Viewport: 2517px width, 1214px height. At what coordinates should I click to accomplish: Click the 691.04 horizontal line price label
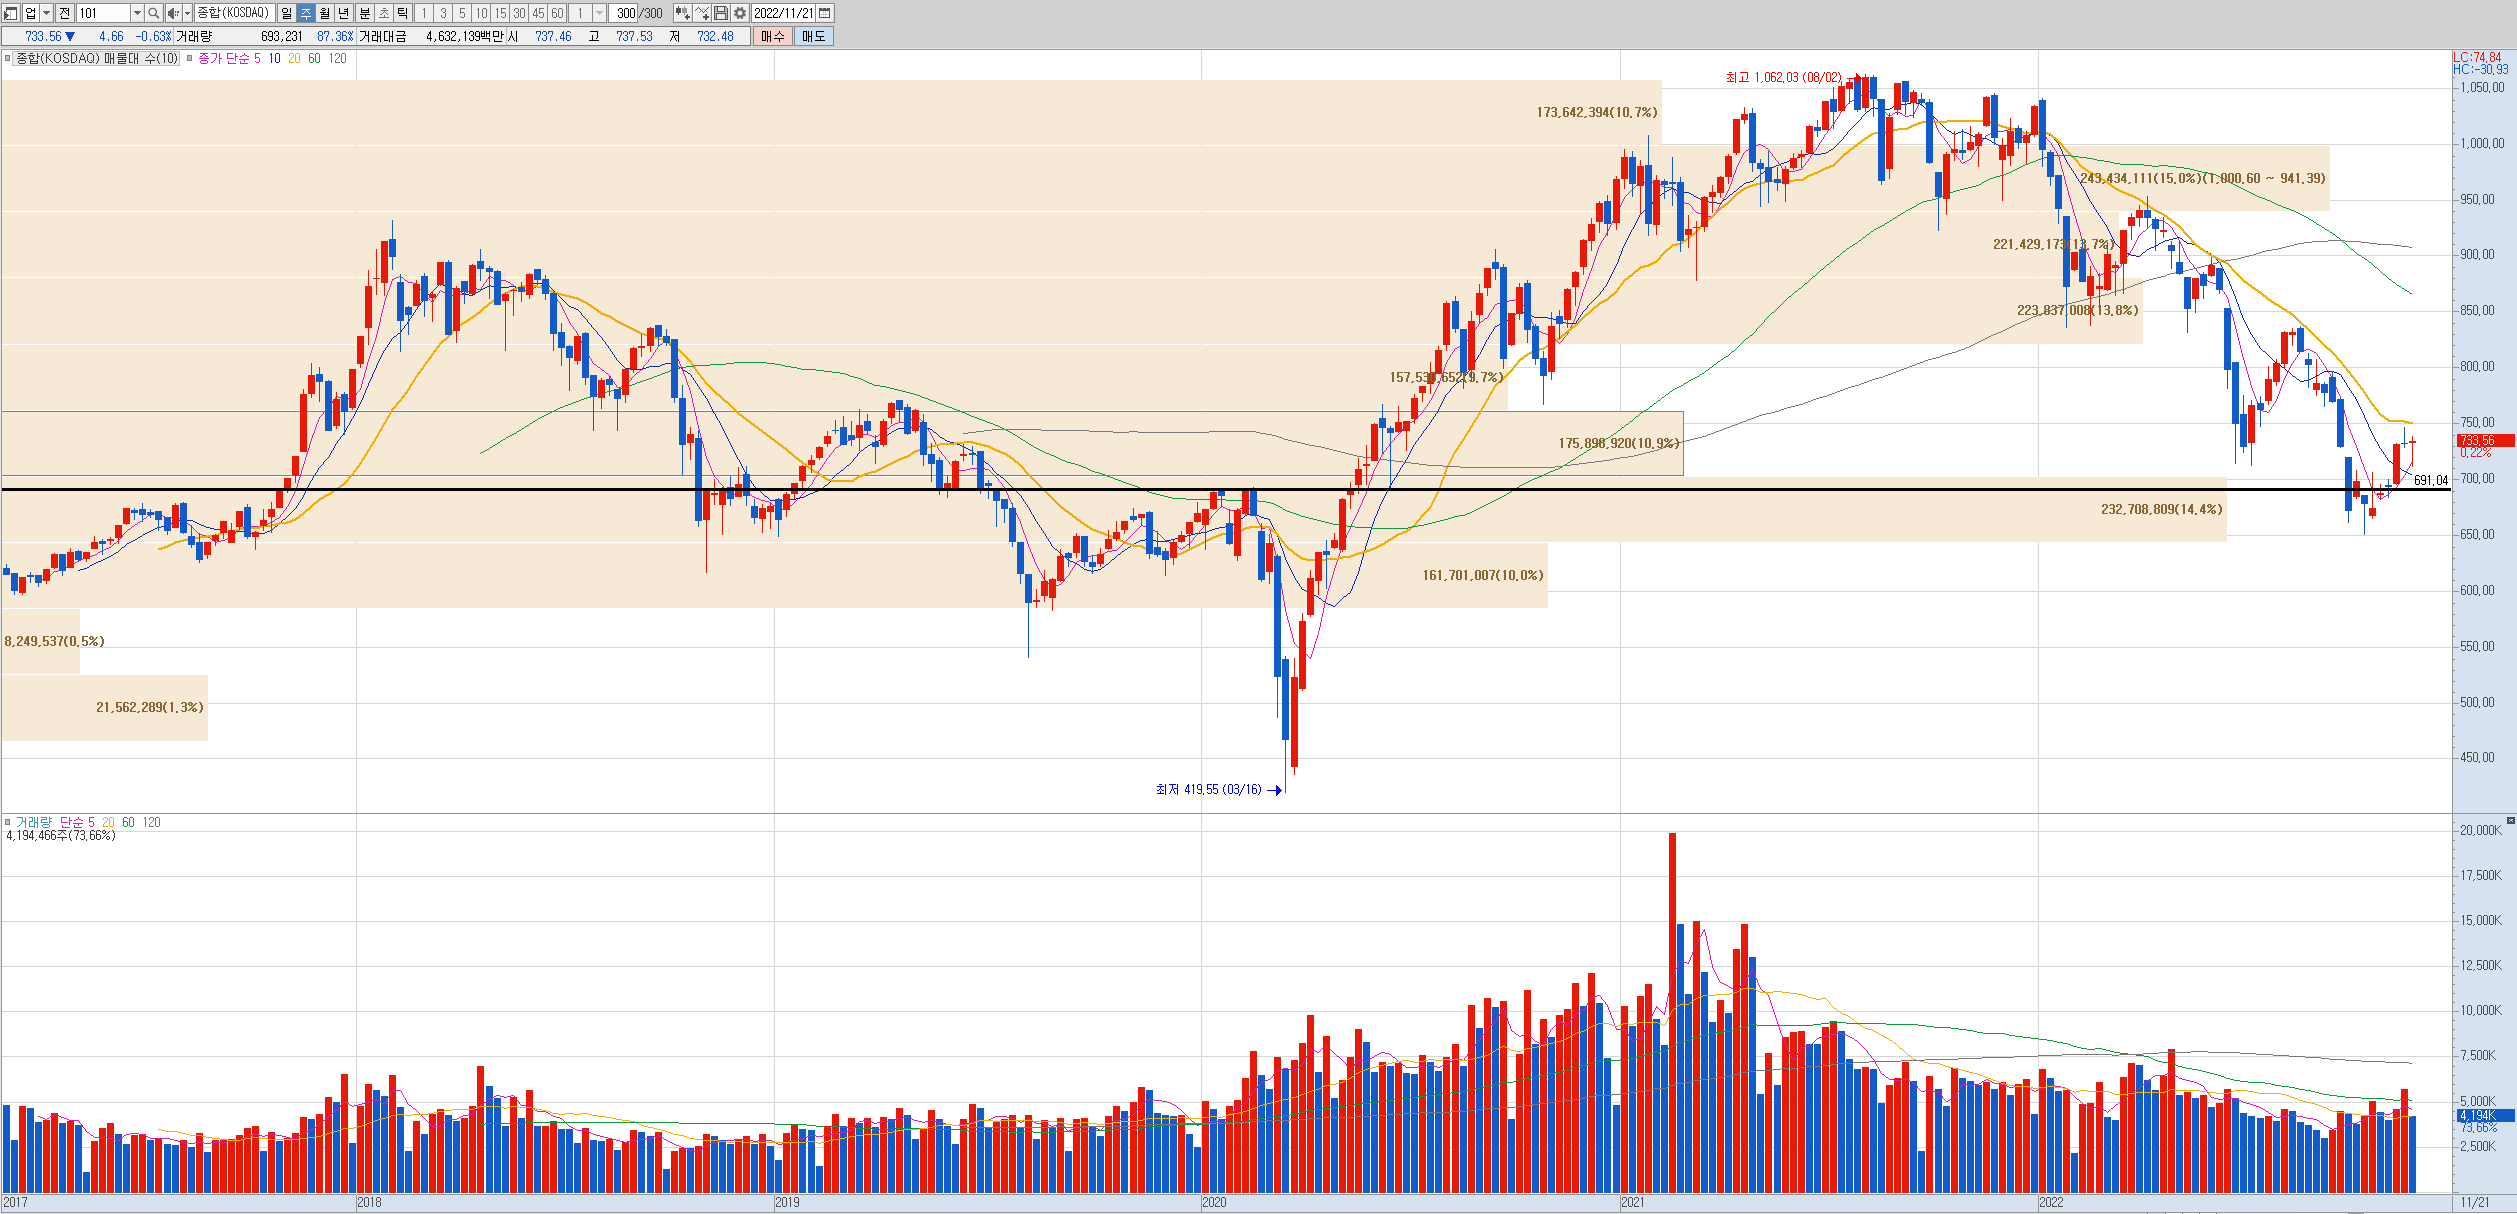click(x=2431, y=481)
